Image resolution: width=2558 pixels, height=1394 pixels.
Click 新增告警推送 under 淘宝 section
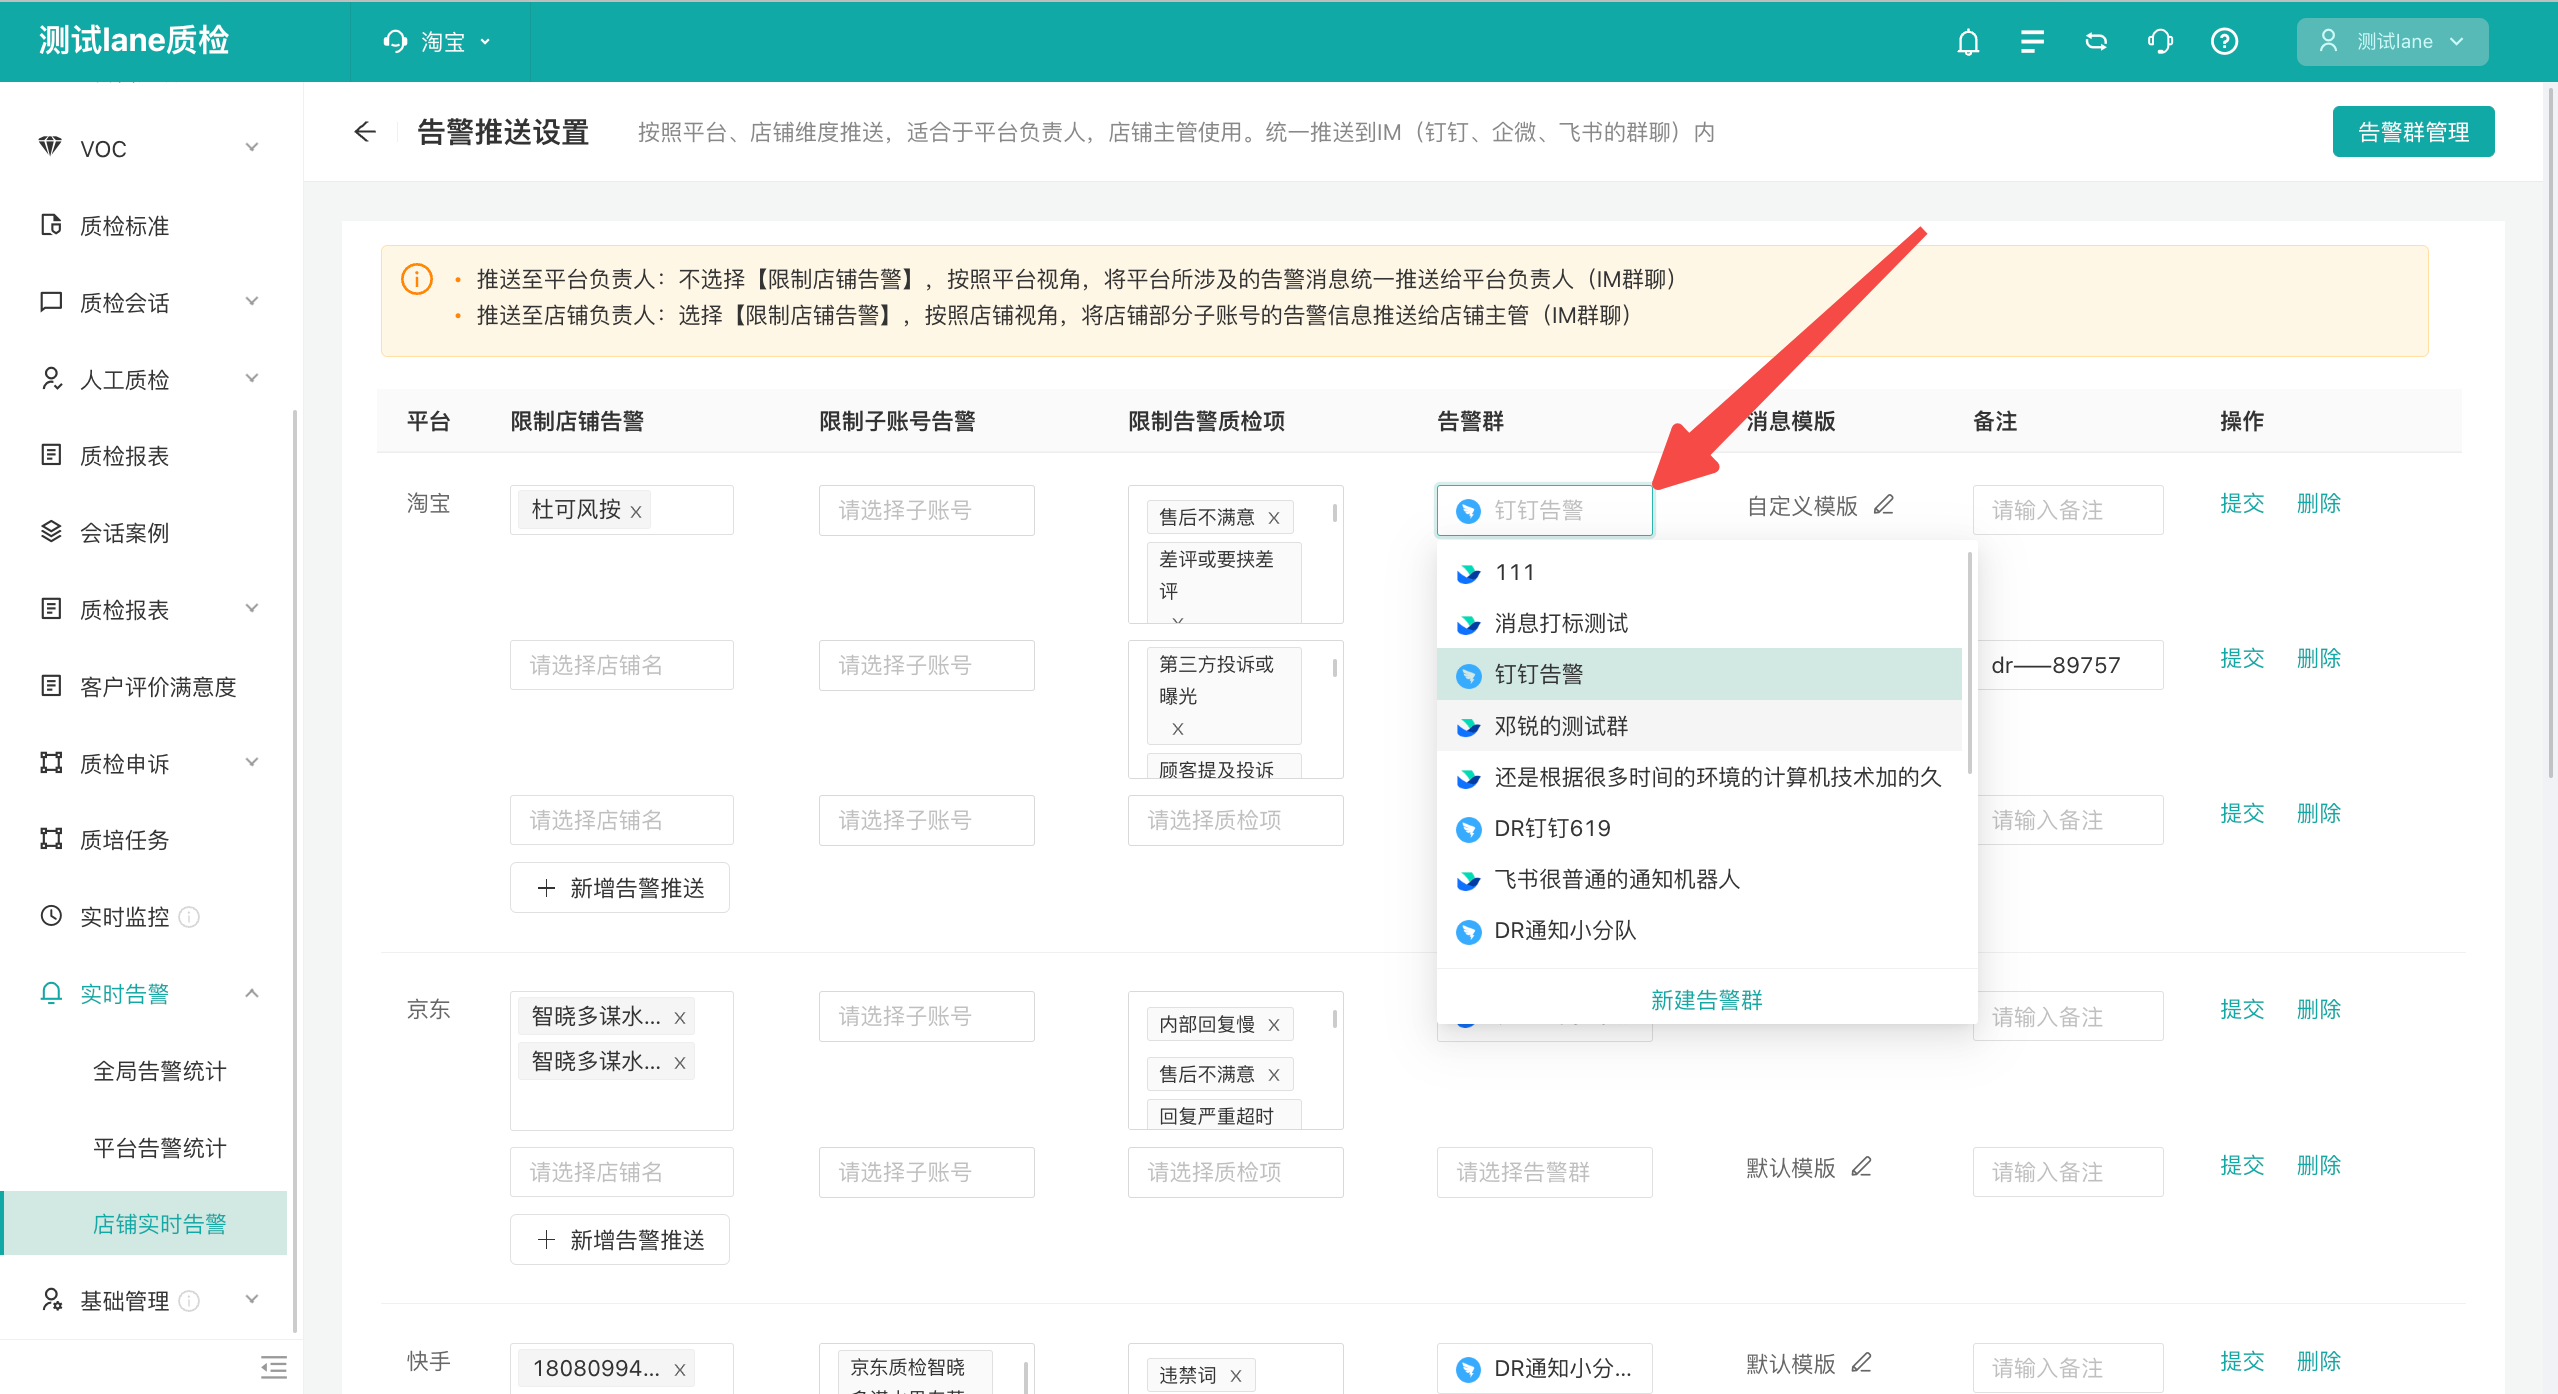tap(619, 888)
